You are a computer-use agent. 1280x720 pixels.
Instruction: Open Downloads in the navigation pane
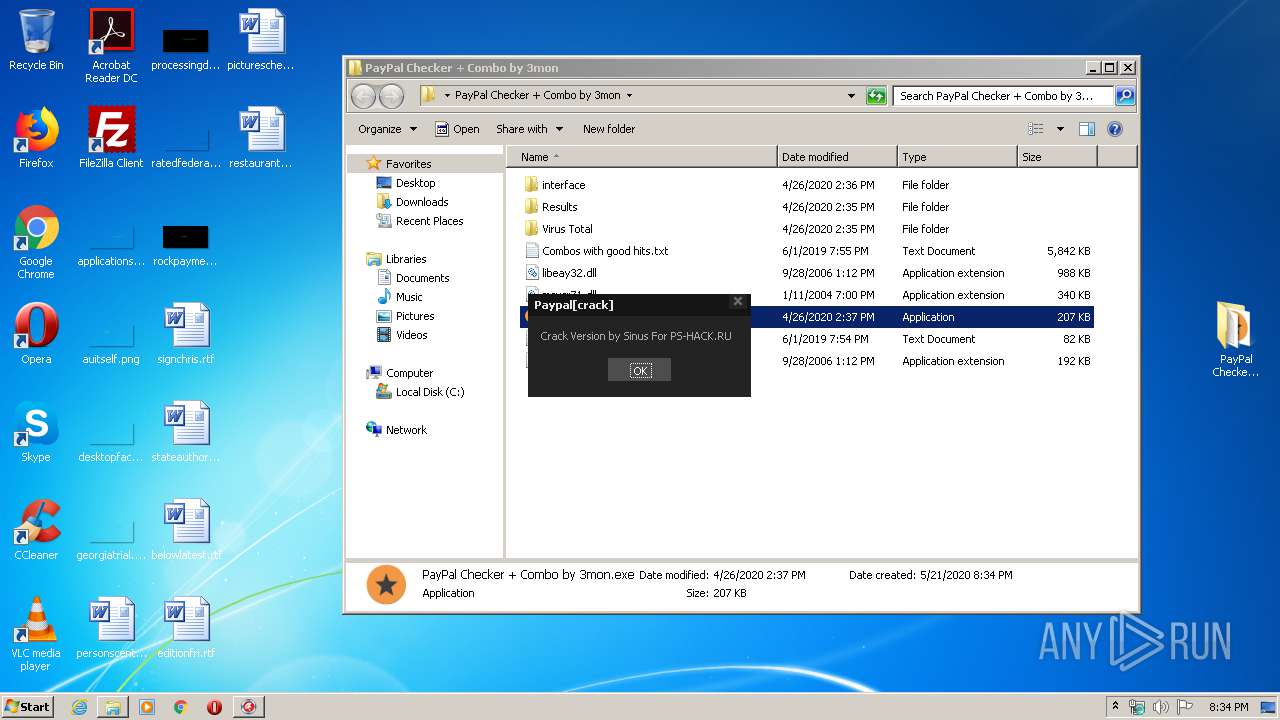click(x=421, y=202)
